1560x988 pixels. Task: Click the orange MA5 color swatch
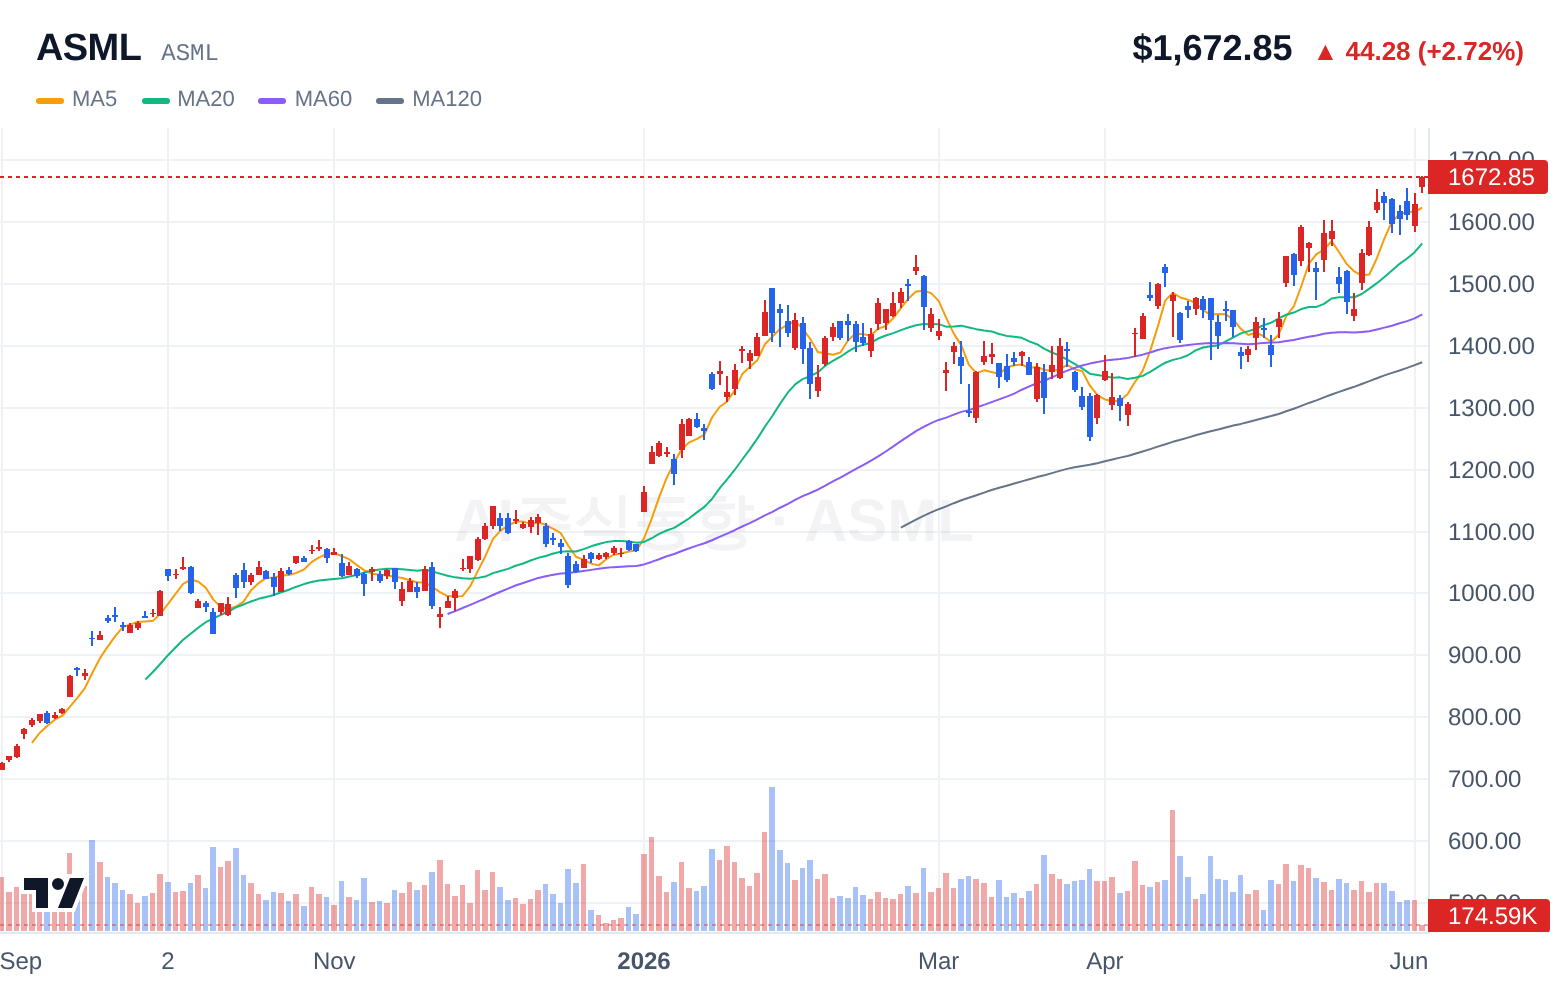pyautogui.click(x=50, y=100)
